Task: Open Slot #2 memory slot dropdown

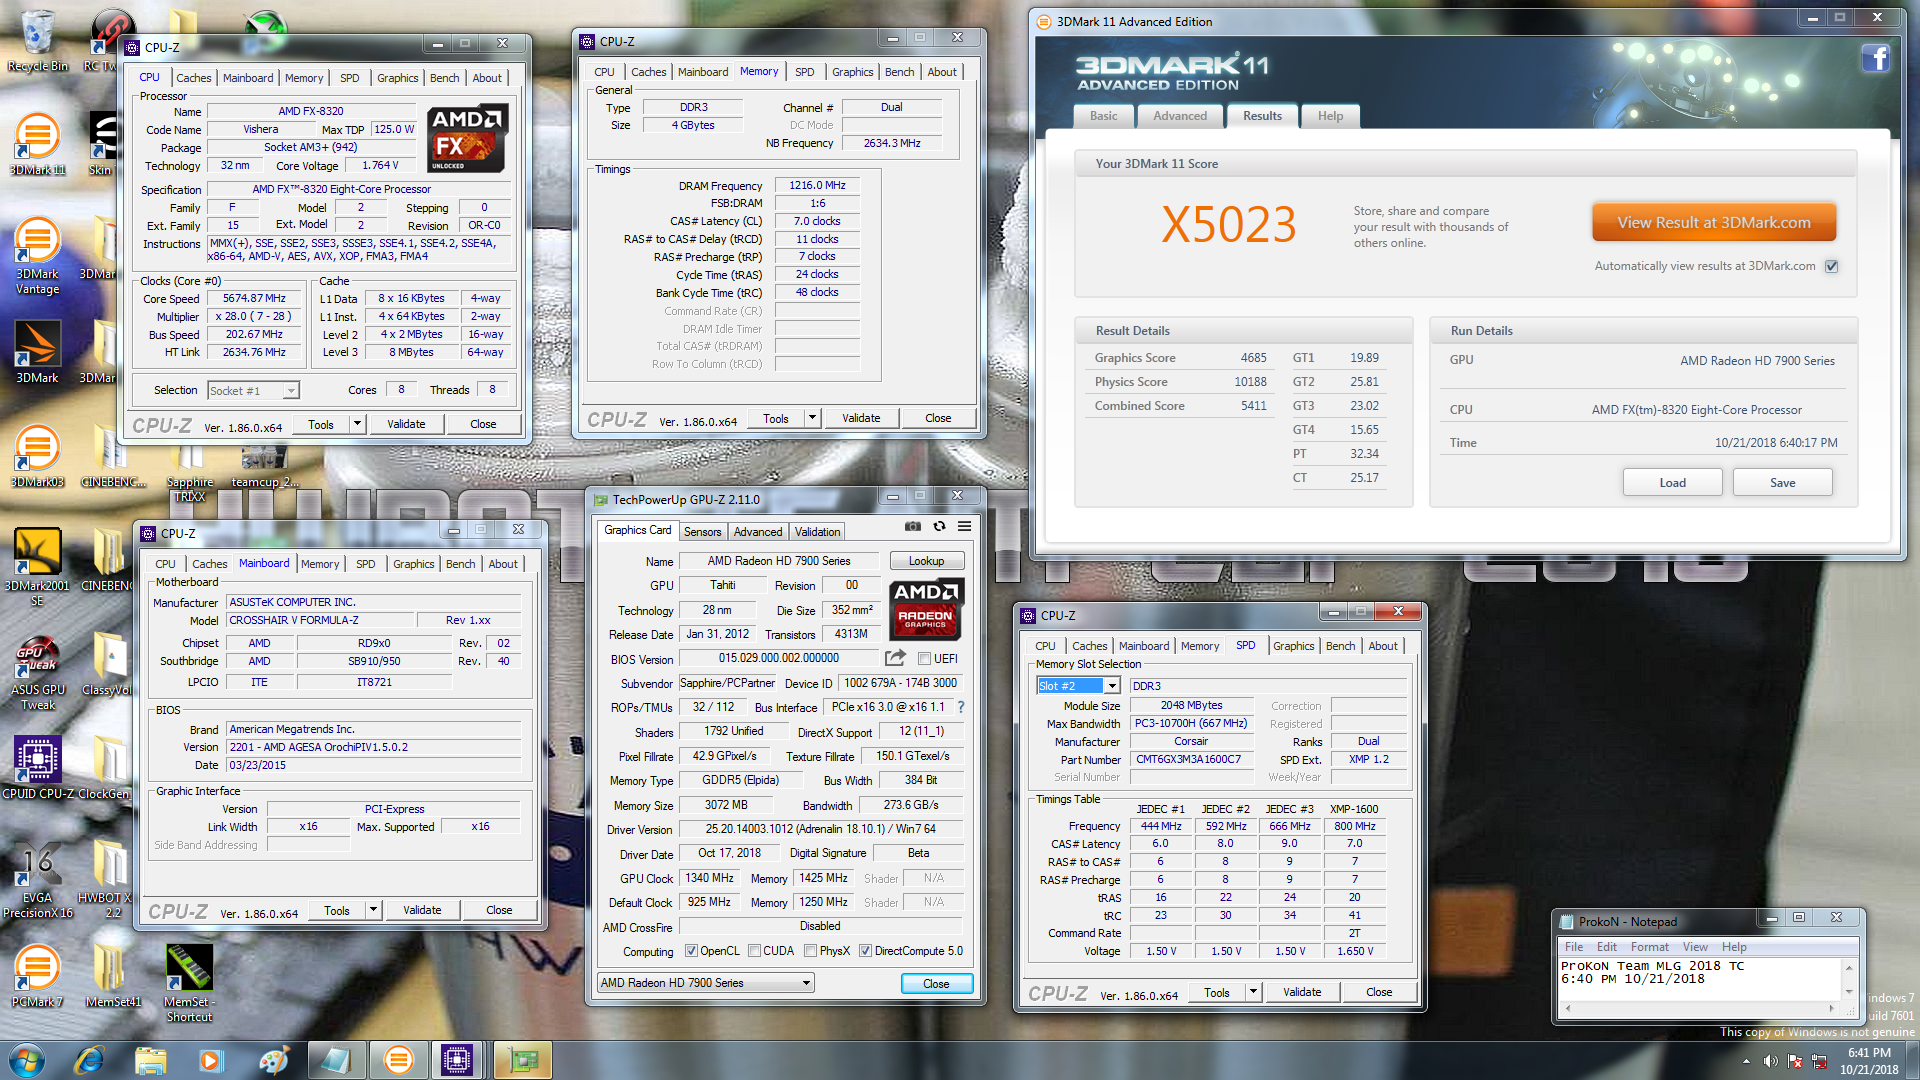Action: click(1078, 686)
